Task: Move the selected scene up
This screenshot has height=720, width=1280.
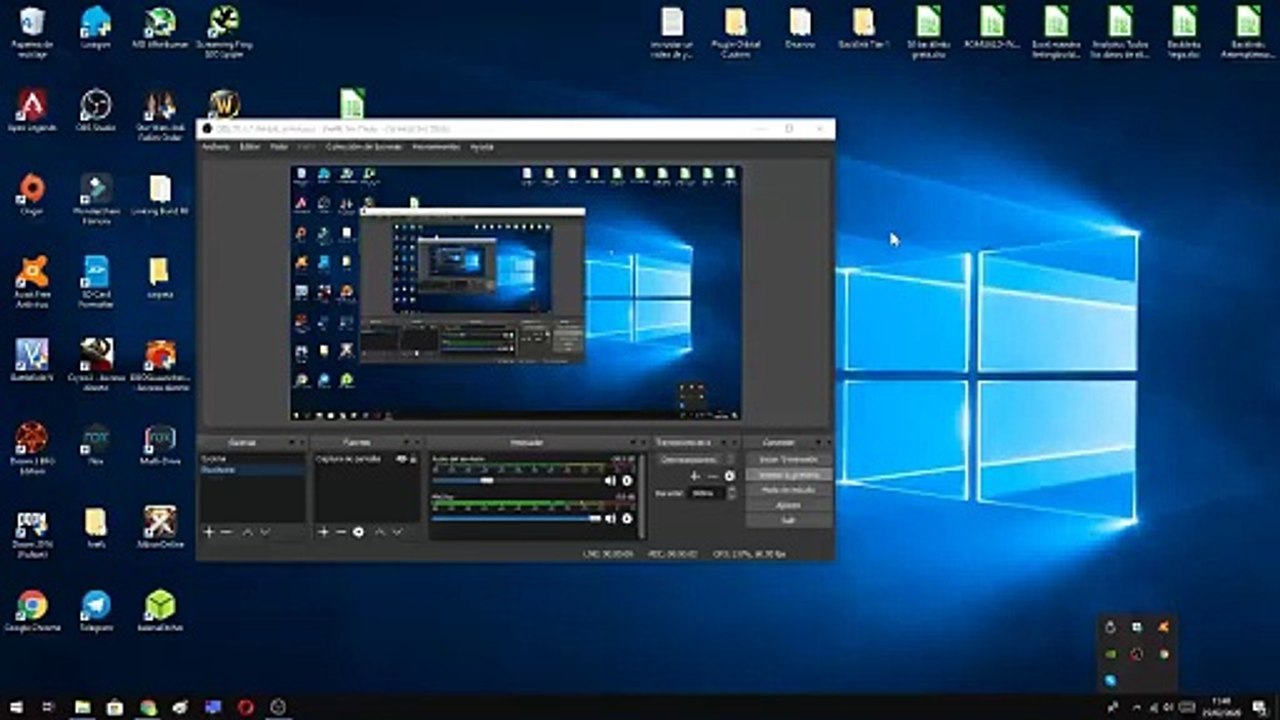Action: pyautogui.click(x=248, y=532)
